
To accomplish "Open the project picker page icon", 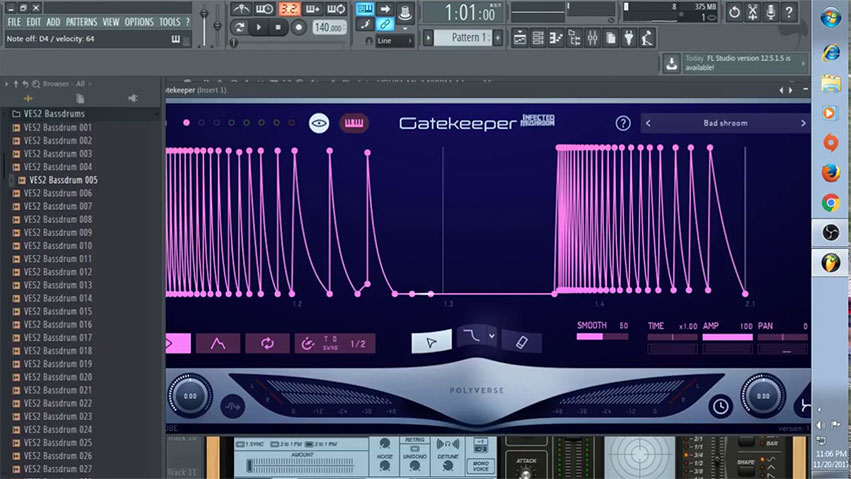I will pyautogui.click(x=611, y=38).
